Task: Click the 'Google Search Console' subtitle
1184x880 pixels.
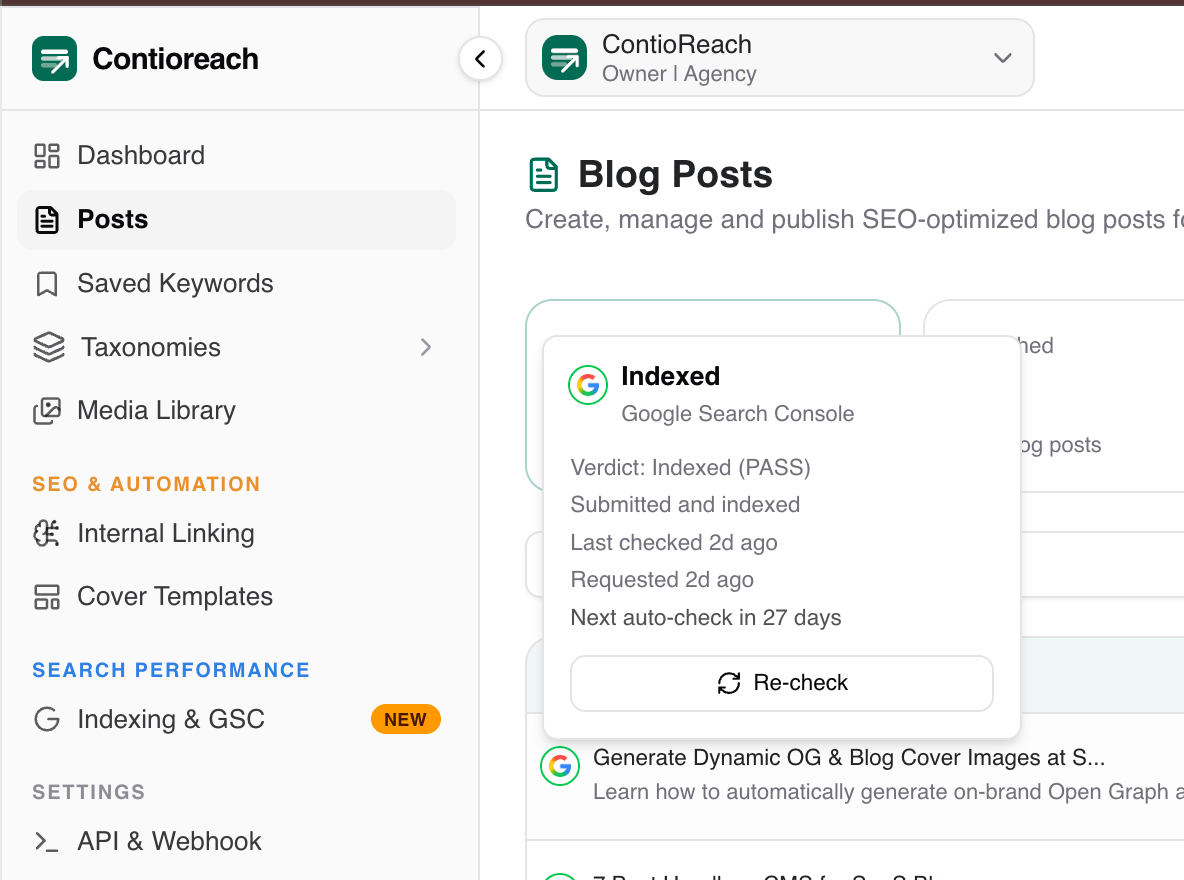Action: click(x=737, y=414)
